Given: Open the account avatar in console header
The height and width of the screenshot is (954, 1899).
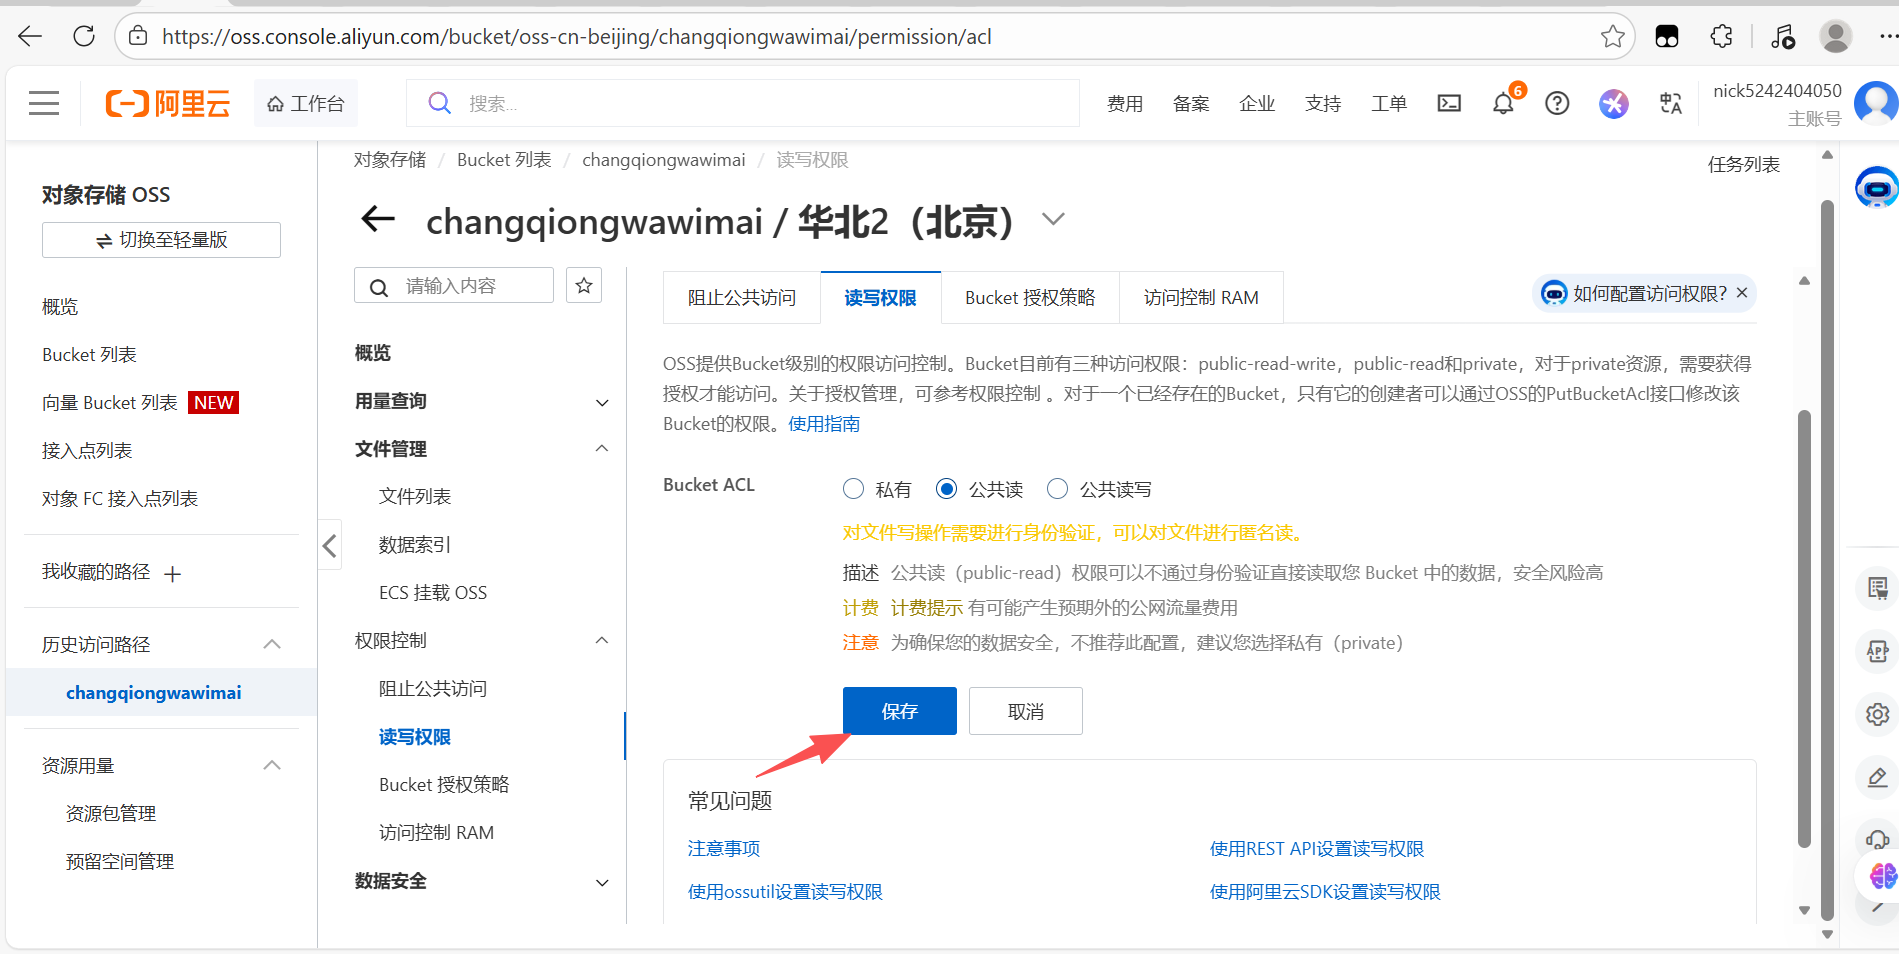Looking at the screenshot, I should [1876, 103].
